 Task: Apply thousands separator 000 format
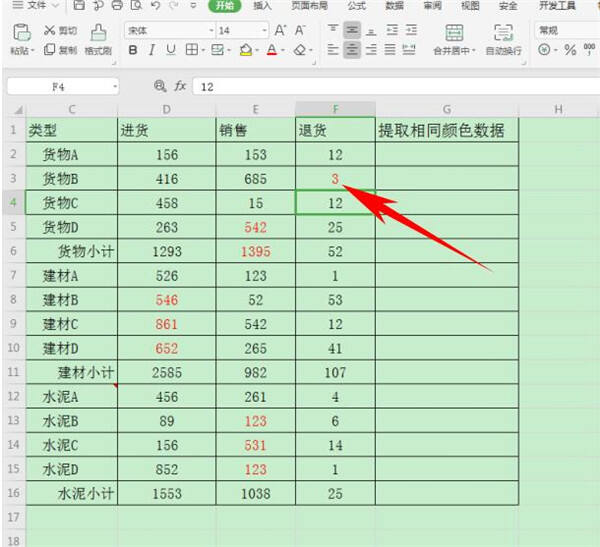coord(589,49)
